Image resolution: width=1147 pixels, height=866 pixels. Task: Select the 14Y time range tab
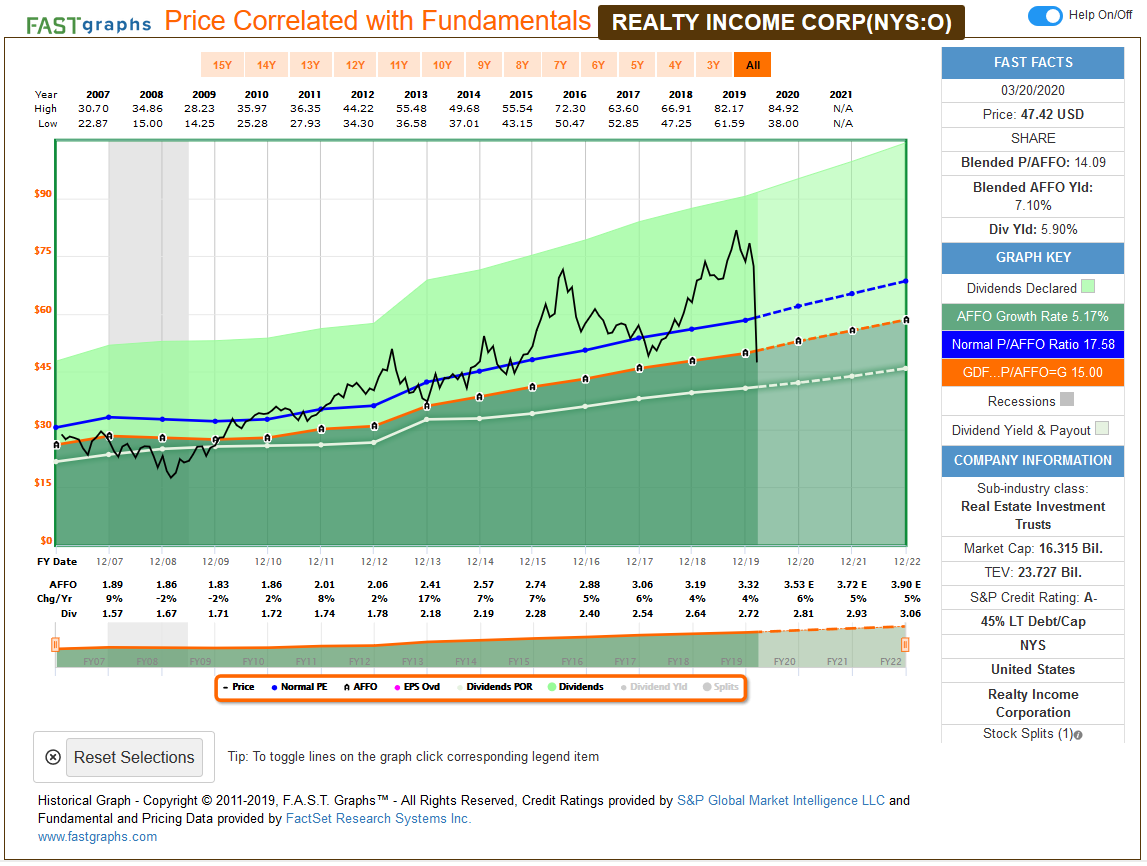click(266, 65)
